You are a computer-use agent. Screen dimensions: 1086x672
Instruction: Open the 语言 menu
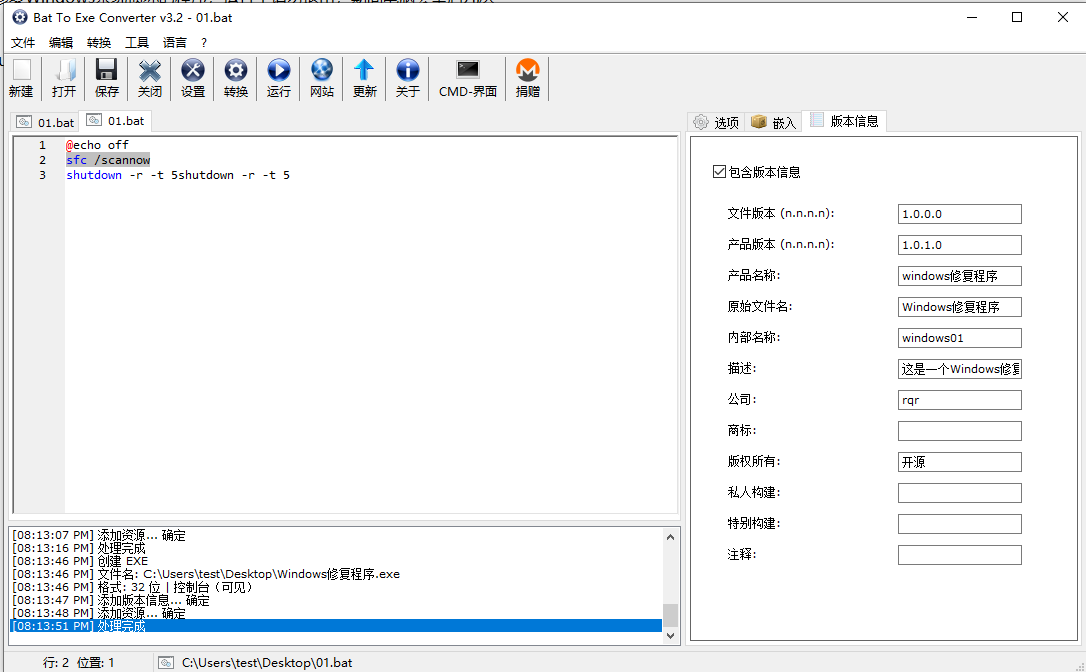(175, 43)
